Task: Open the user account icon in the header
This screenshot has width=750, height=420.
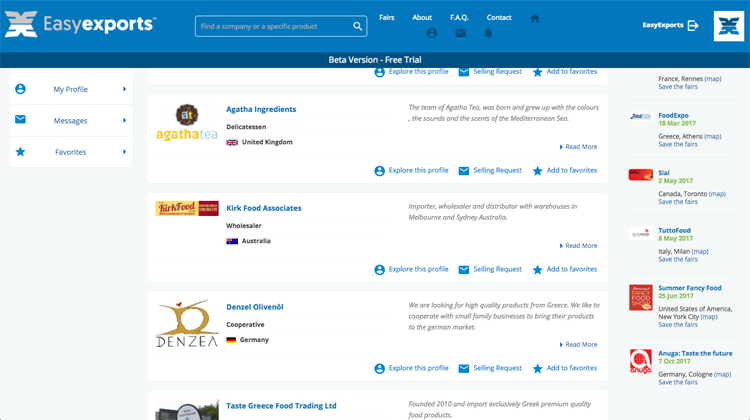Action: tap(432, 33)
